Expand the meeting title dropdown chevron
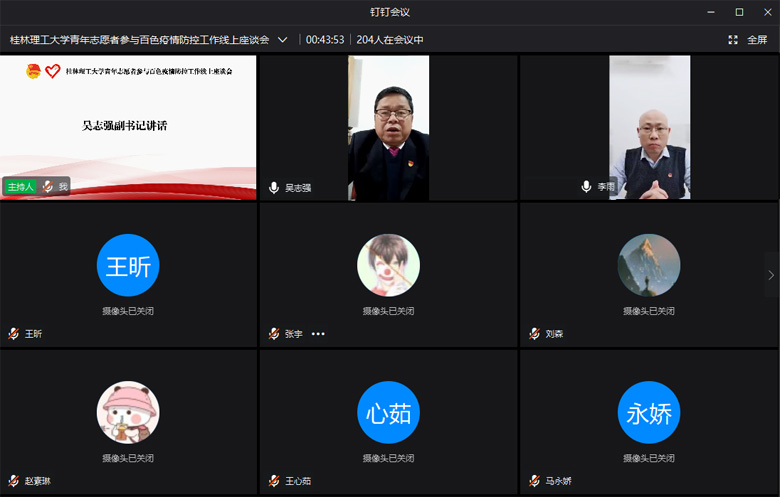780x497 pixels. [x=283, y=40]
